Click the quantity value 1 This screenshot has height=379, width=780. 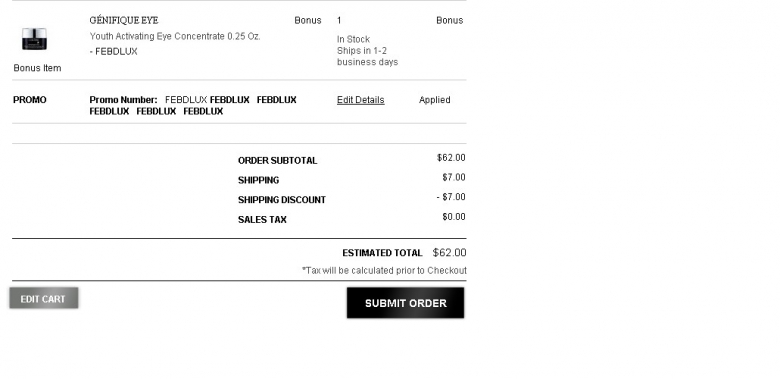[x=339, y=20]
